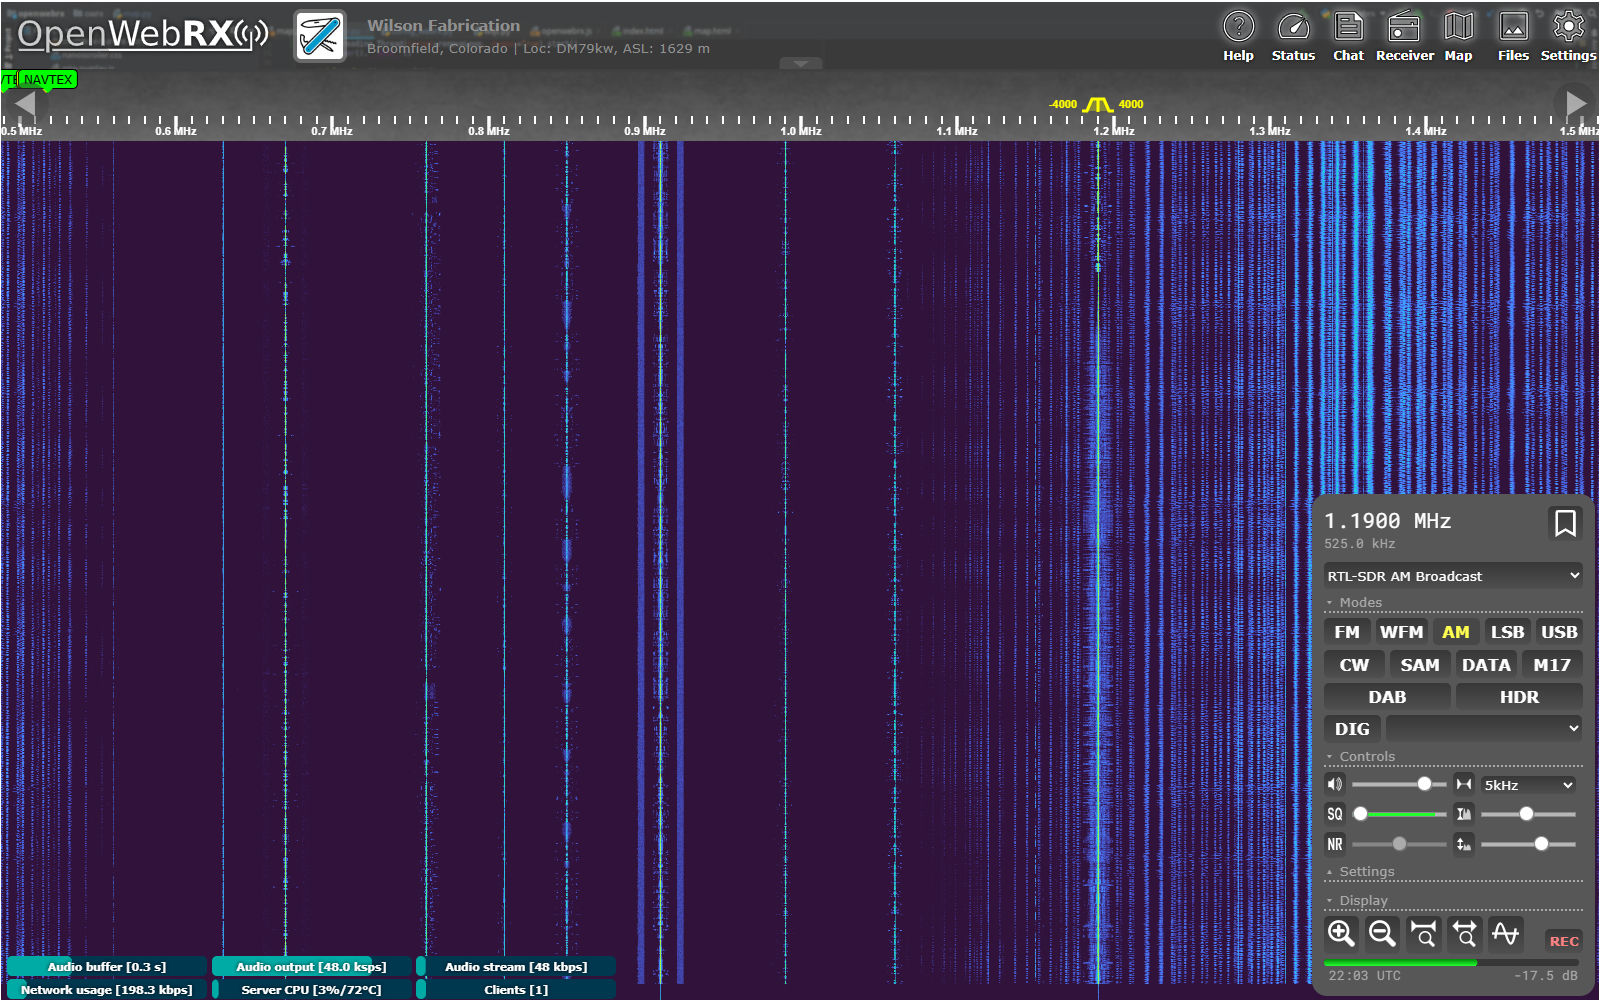The image size is (1599, 1000).
Task: Open the Help panel
Action: pyautogui.click(x=1238, y=37)
